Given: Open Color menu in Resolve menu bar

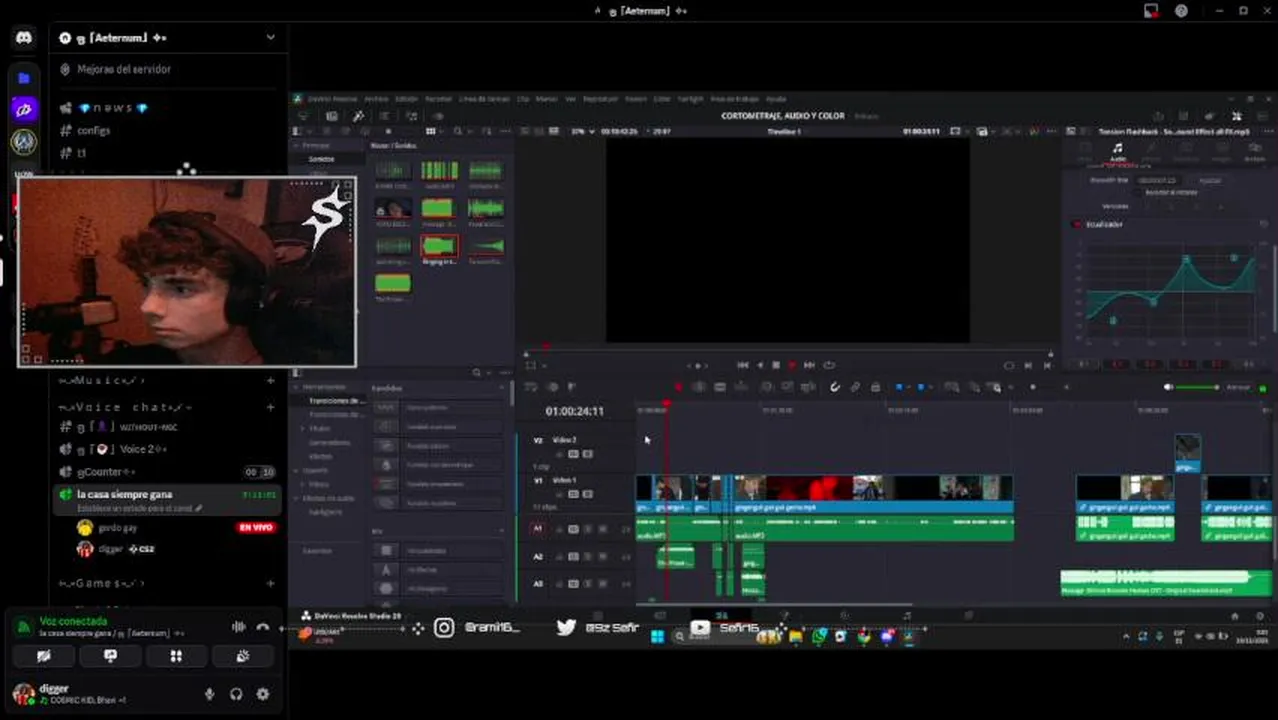Looking at the screenshot, I should point(661,99).
